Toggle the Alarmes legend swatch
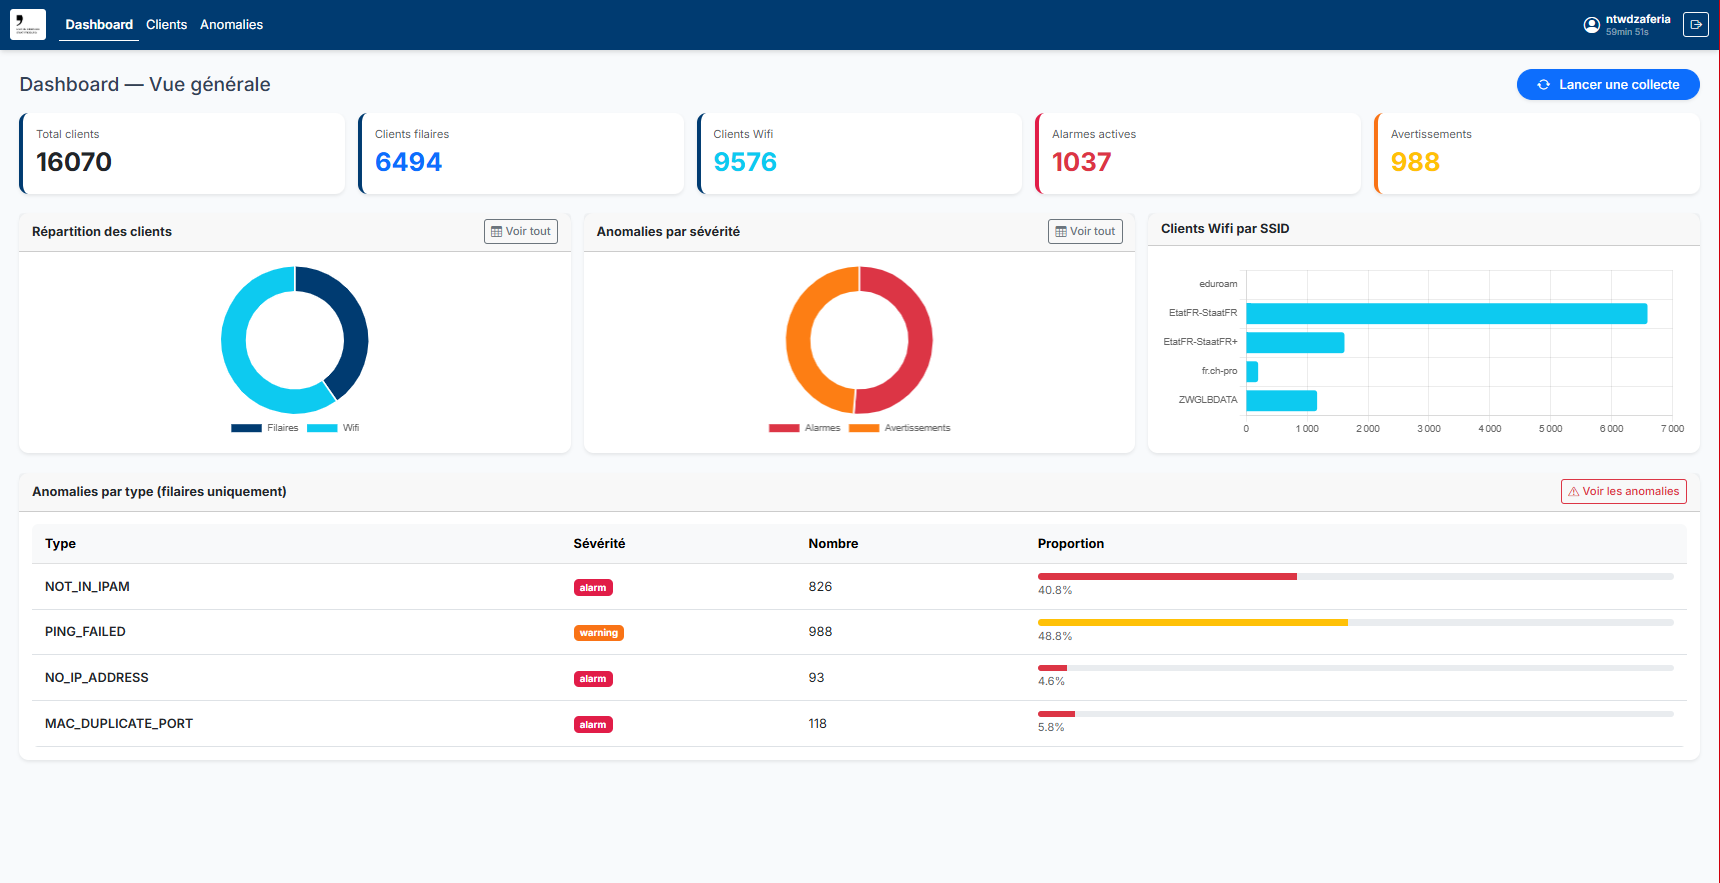The image size is (1720, 883). click(x=784, y=428)
